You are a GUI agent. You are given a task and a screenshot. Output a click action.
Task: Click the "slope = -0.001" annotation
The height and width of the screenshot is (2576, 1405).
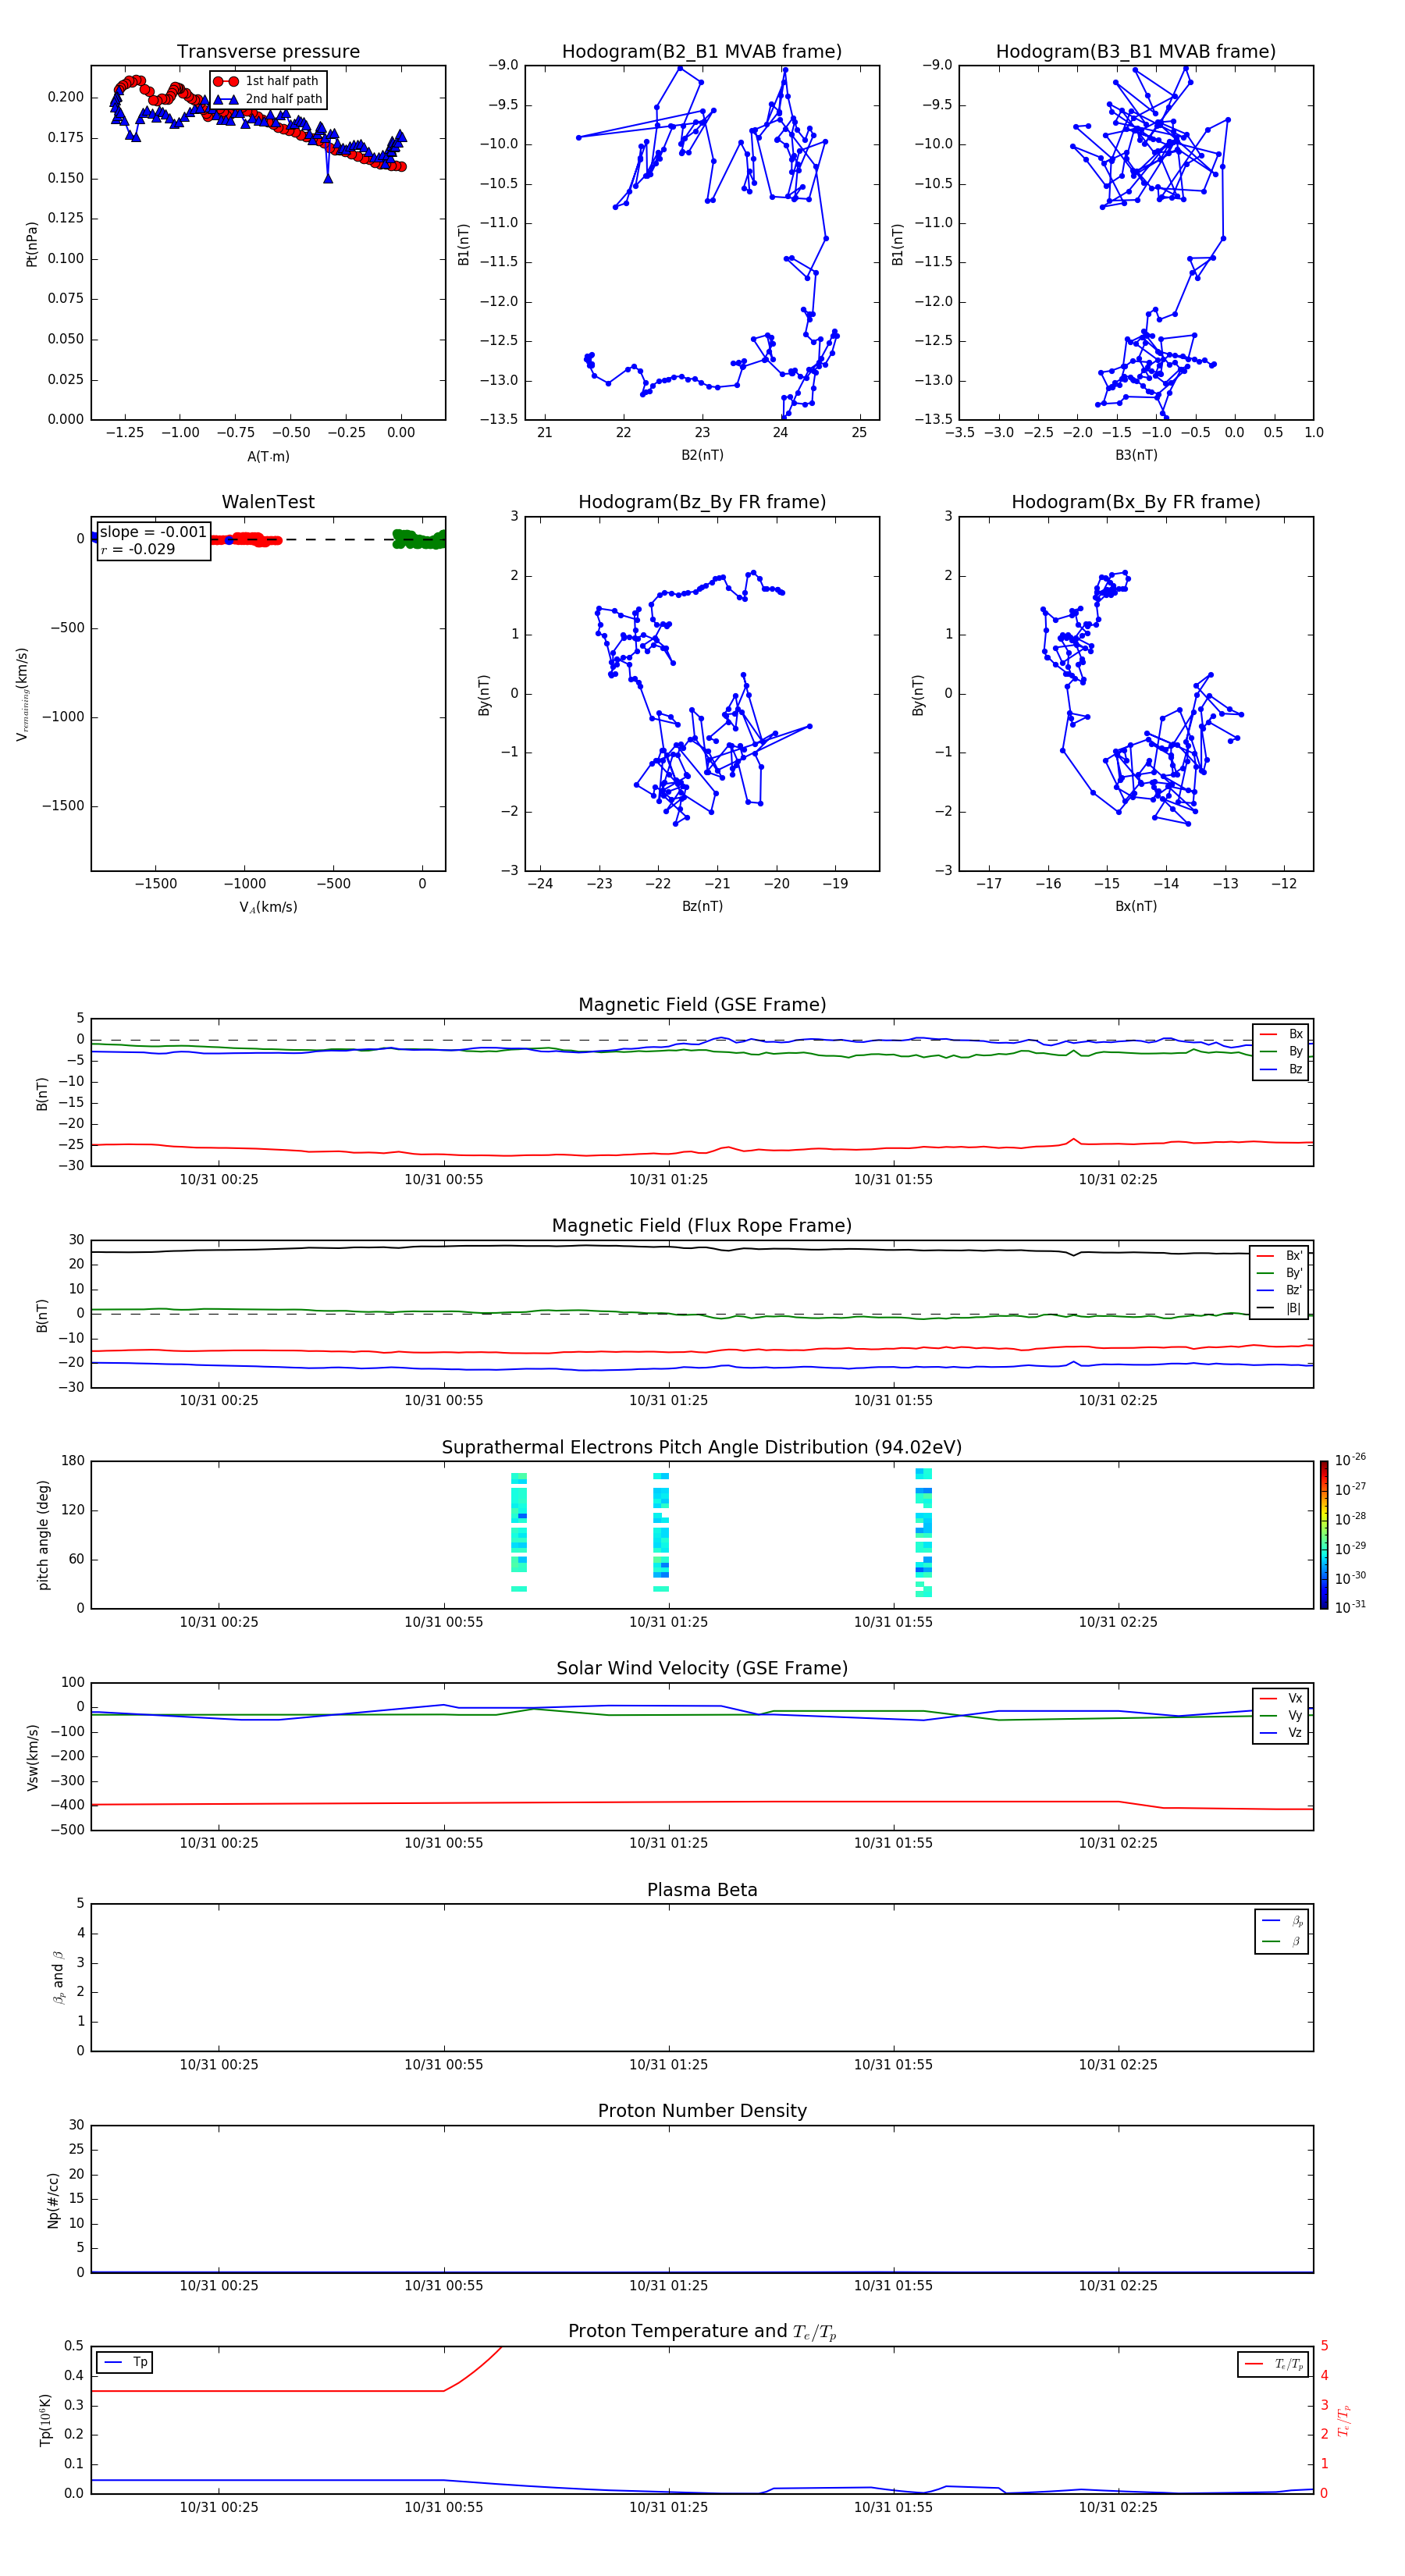coord(153,532)
